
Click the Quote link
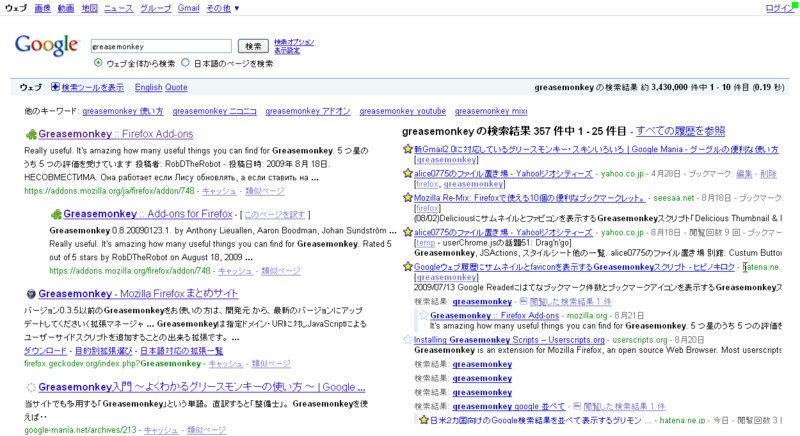(x=176, y=87)
